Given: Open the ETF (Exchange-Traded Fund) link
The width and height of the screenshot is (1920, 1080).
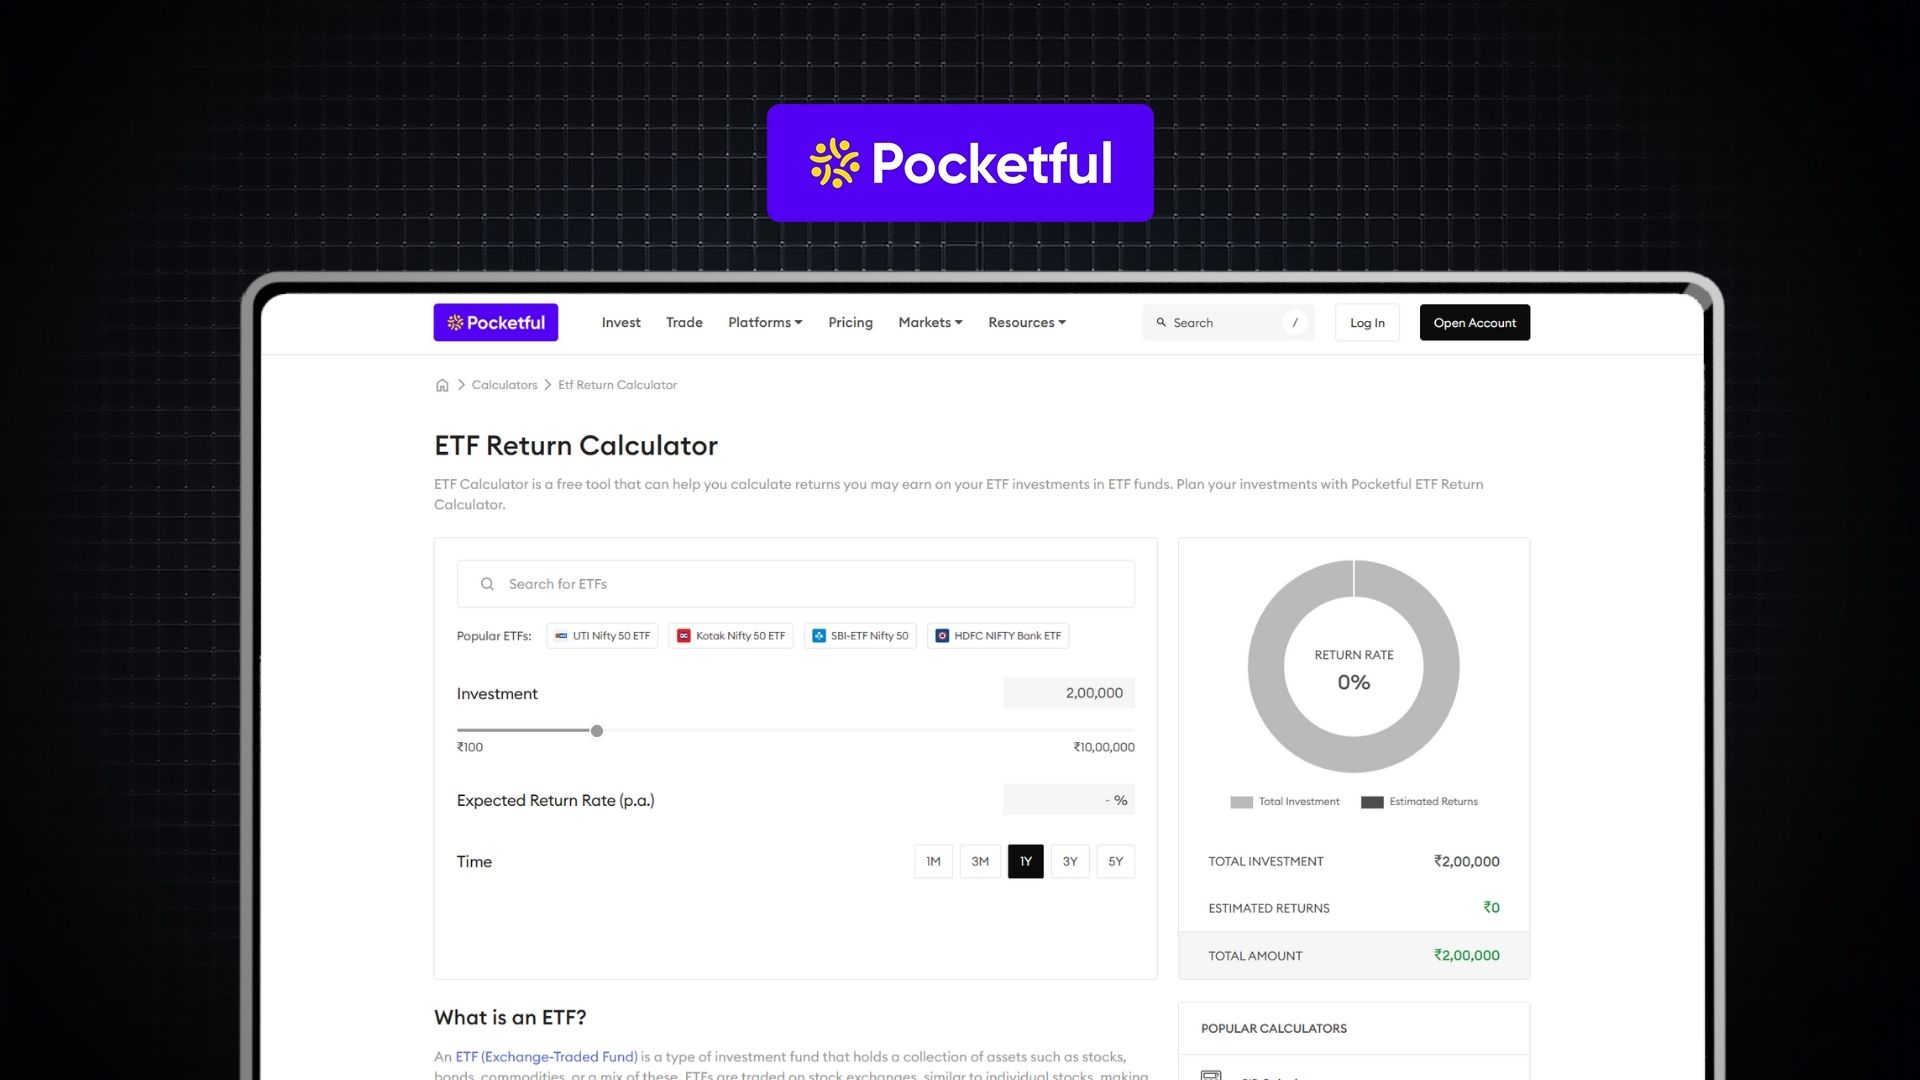Looking at the screenshot, I should 546,1057.
